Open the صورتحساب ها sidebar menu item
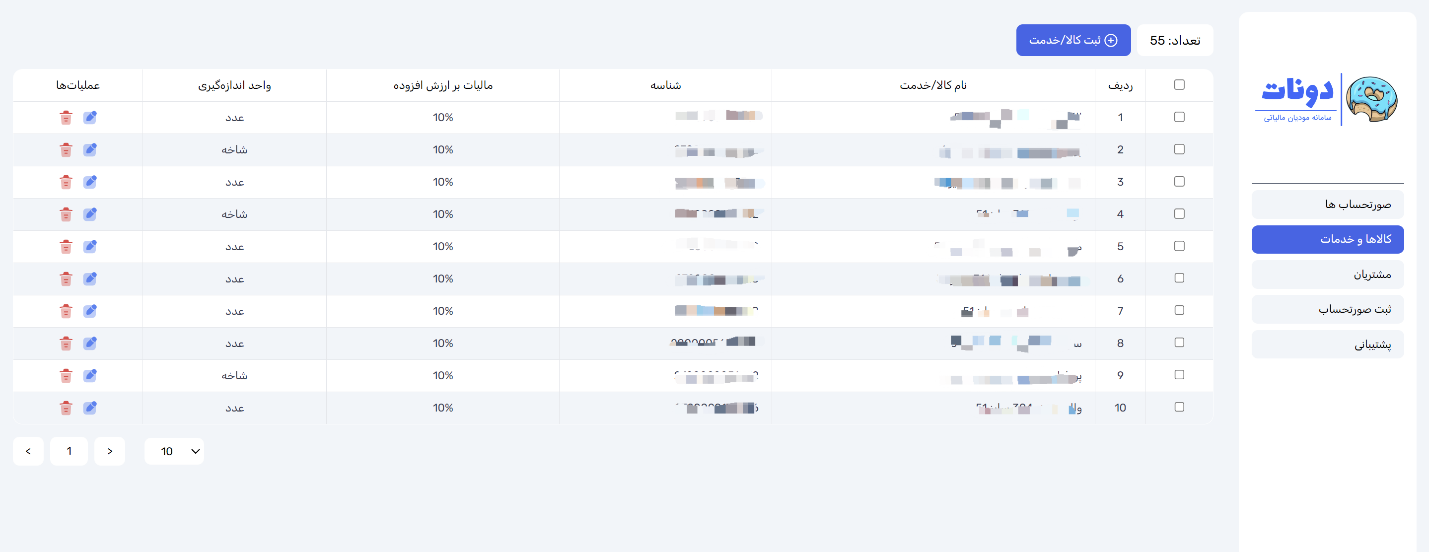1429x552 pixels. pyautogui.click(x=1327, y=205)
